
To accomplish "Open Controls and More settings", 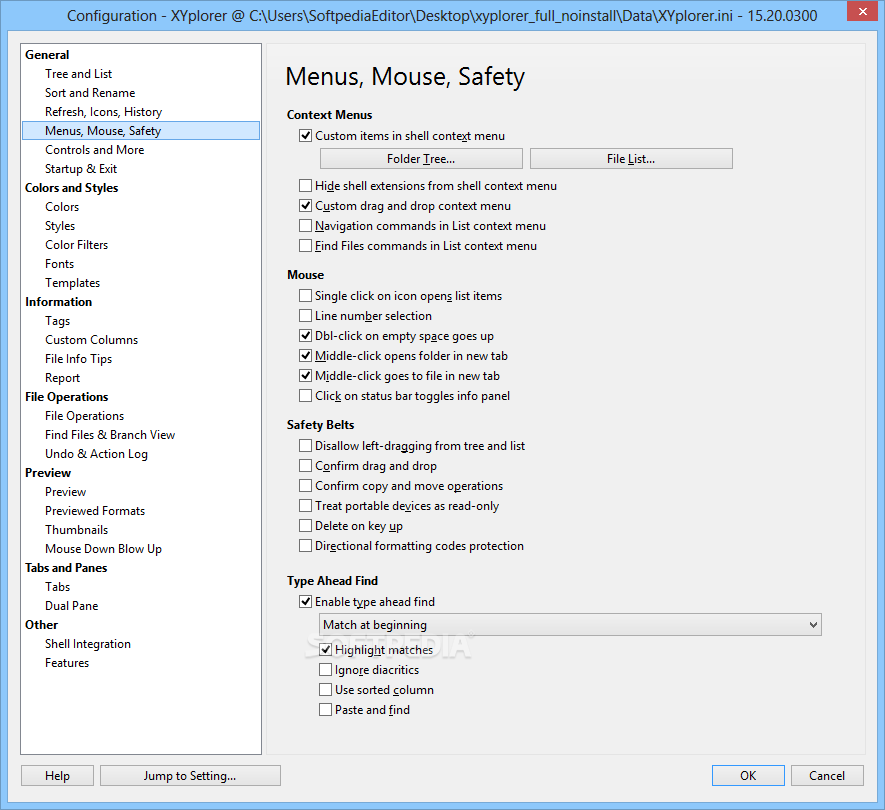I will point(95,150).
